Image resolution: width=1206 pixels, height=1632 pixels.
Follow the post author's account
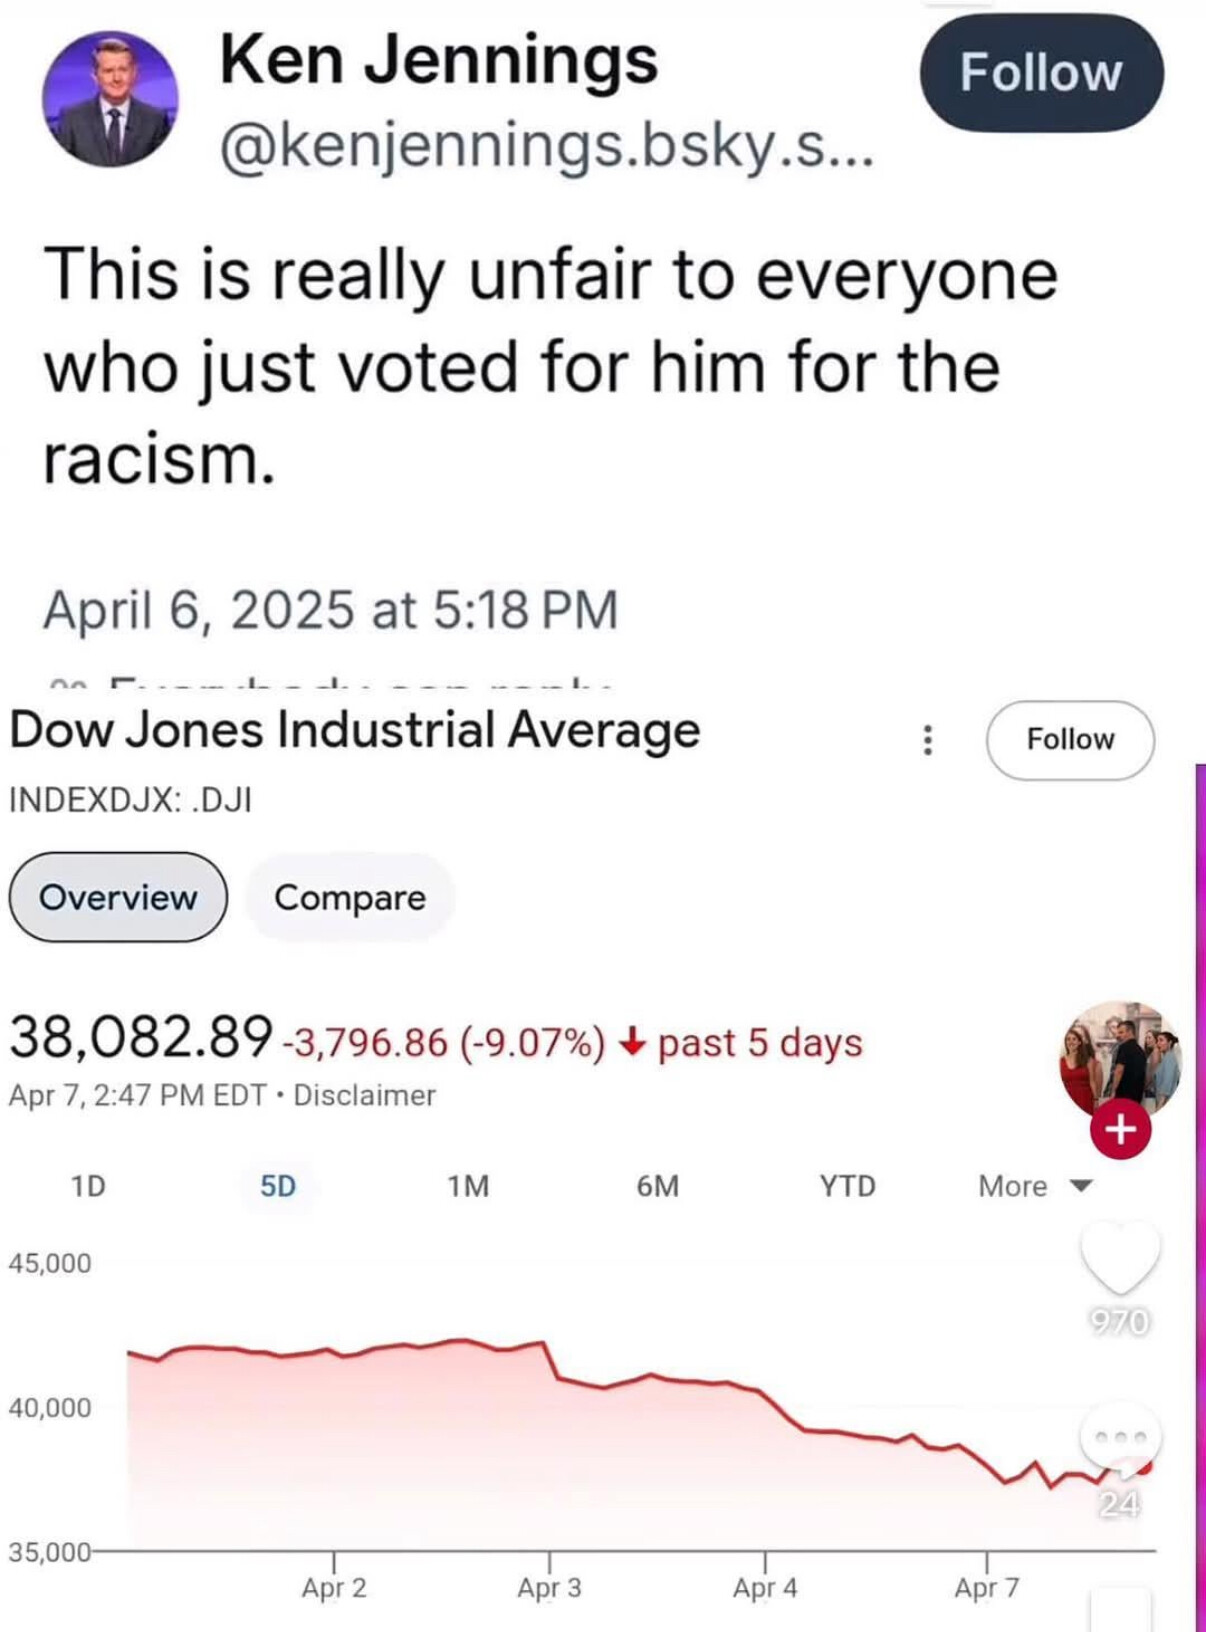point(1041,73)
